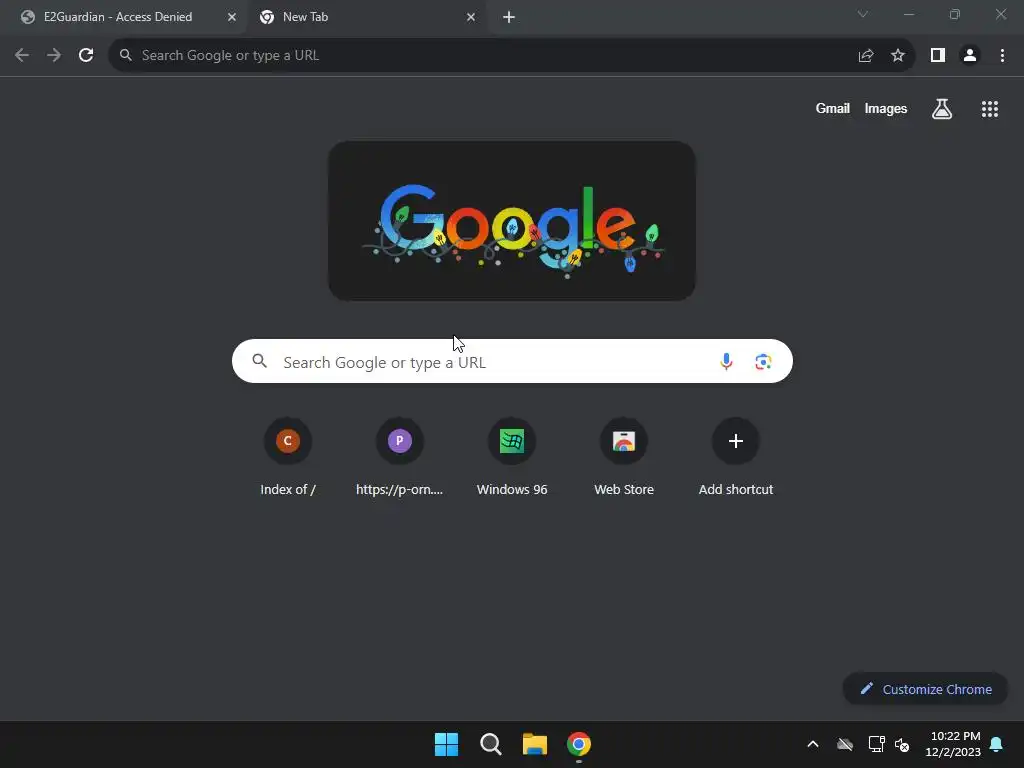
Task: Open the Web Store shortcut
Action: [x=624, y=456]
